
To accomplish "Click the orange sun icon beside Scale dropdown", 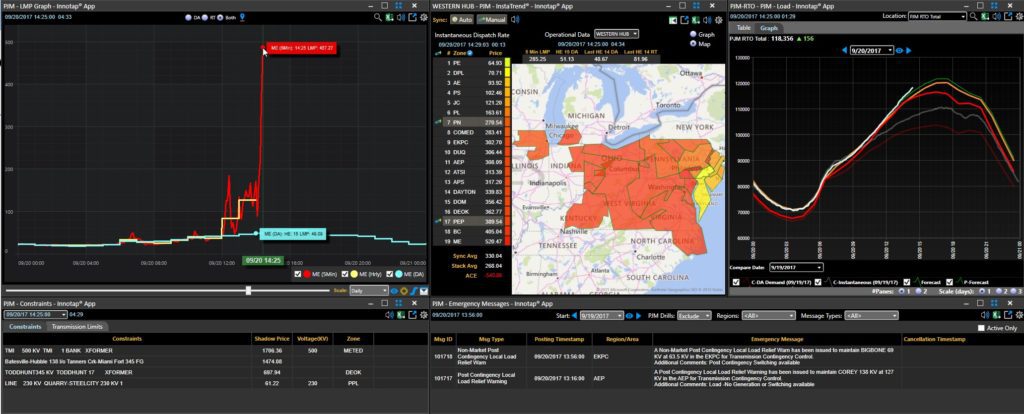I will tap(404, 291).
